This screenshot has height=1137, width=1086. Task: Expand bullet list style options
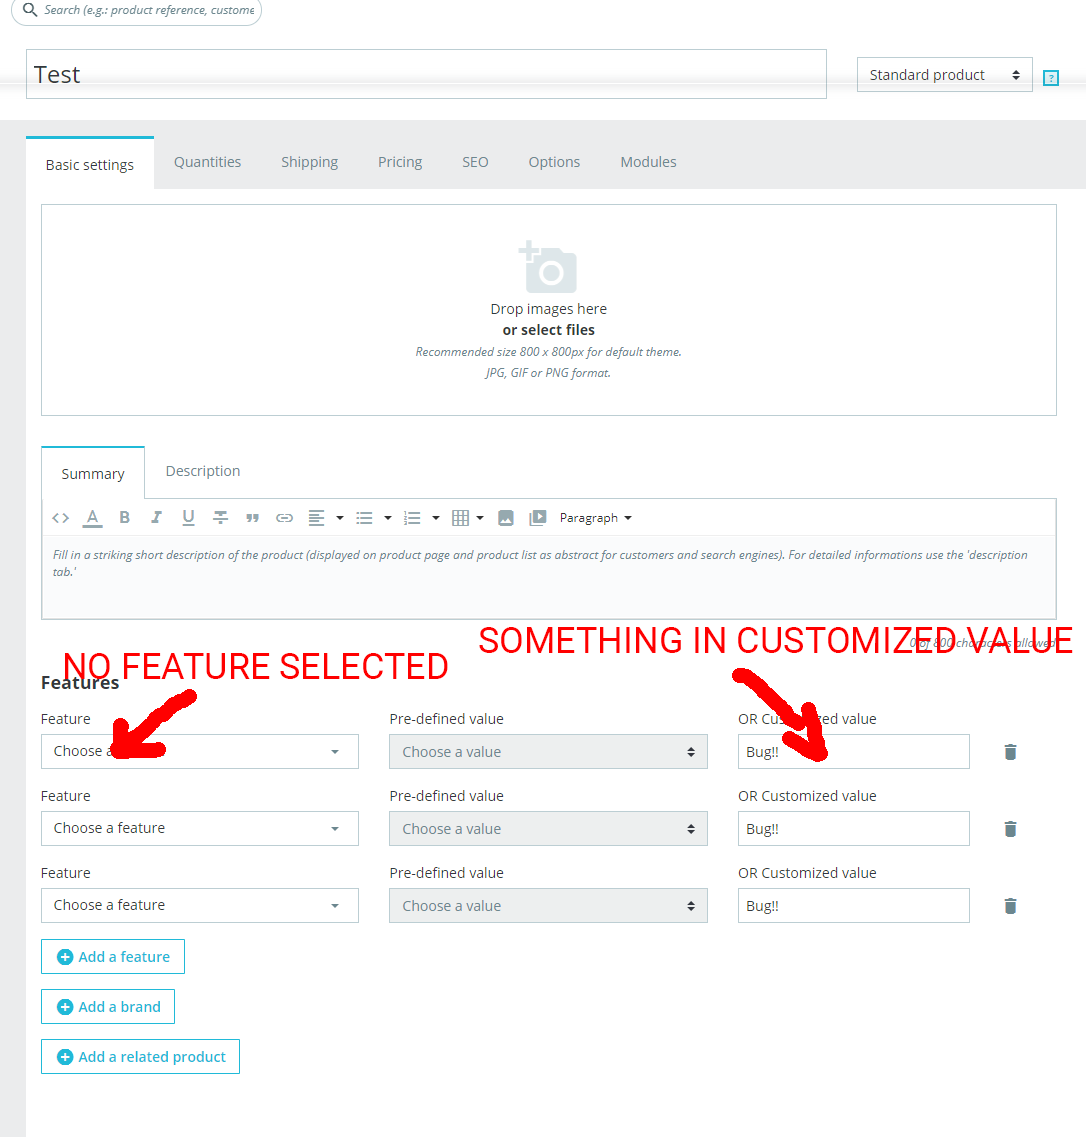click(x=388, y=518)
